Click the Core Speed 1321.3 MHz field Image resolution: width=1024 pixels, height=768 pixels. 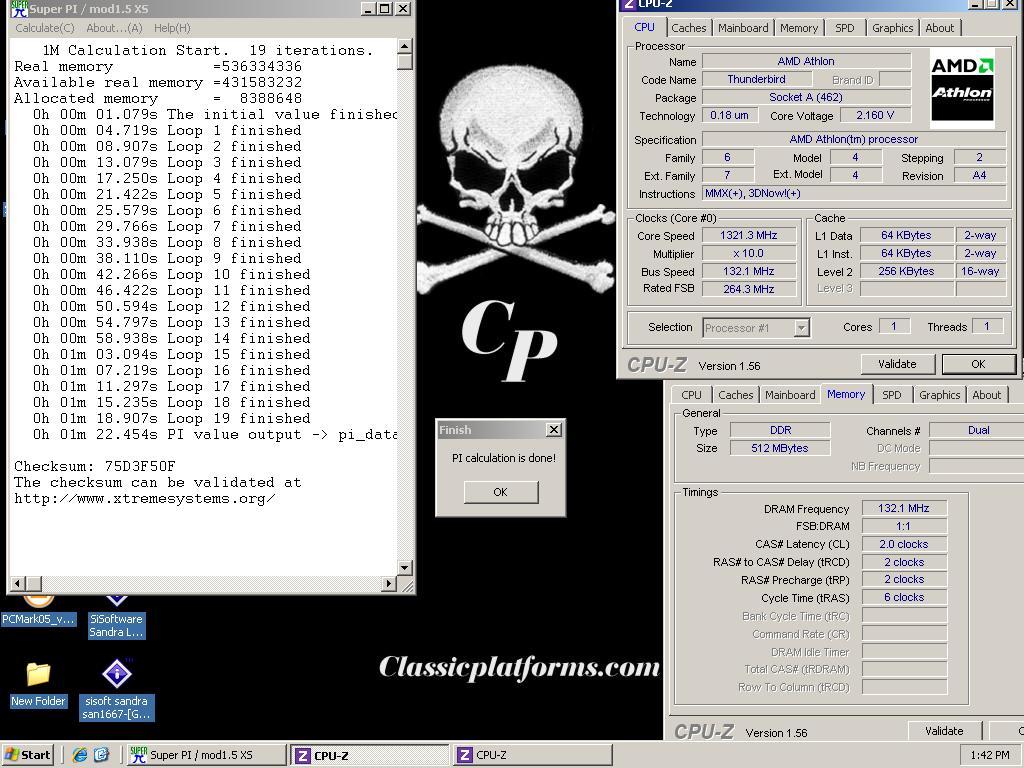click(748, 235)
